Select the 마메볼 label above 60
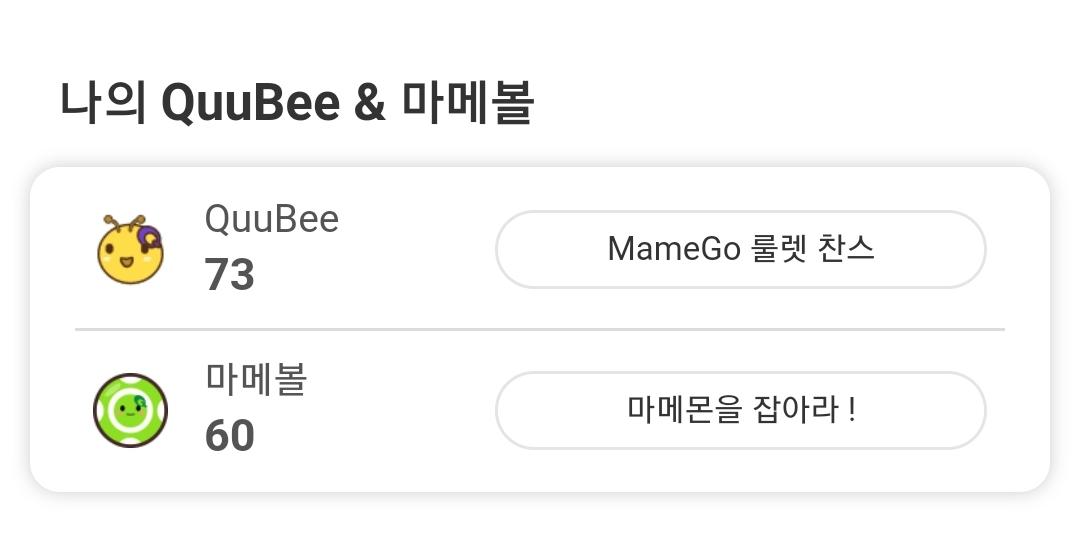This screenshot has width=1080, height=541. click(x=255, y=380)
